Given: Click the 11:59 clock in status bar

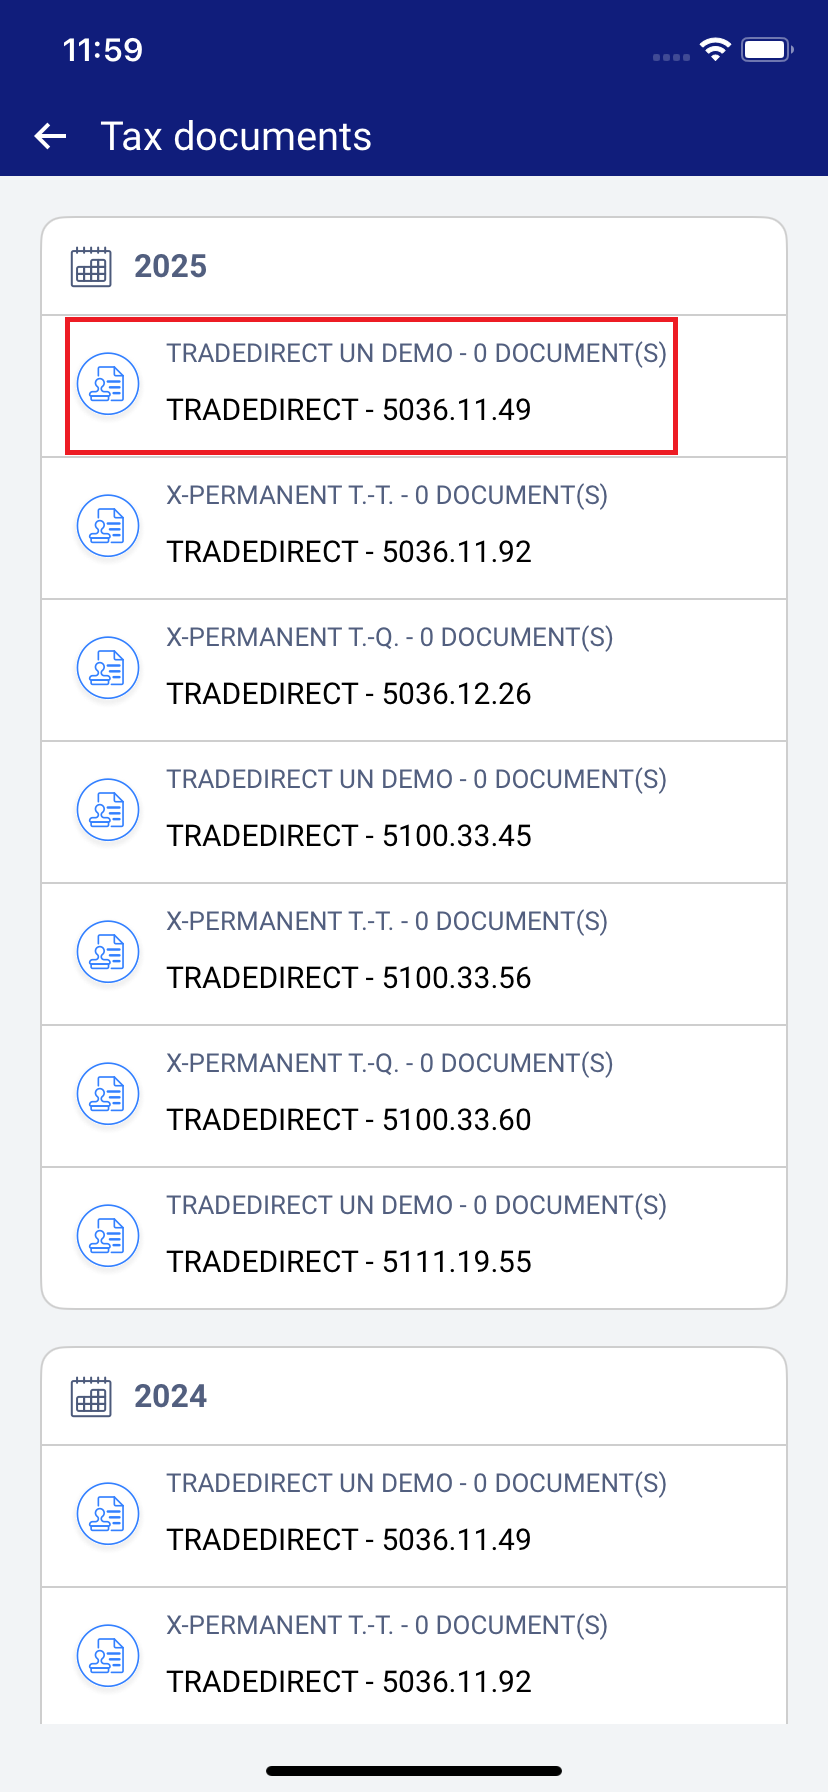Looking at the screenshot, I should pos(102,49).
